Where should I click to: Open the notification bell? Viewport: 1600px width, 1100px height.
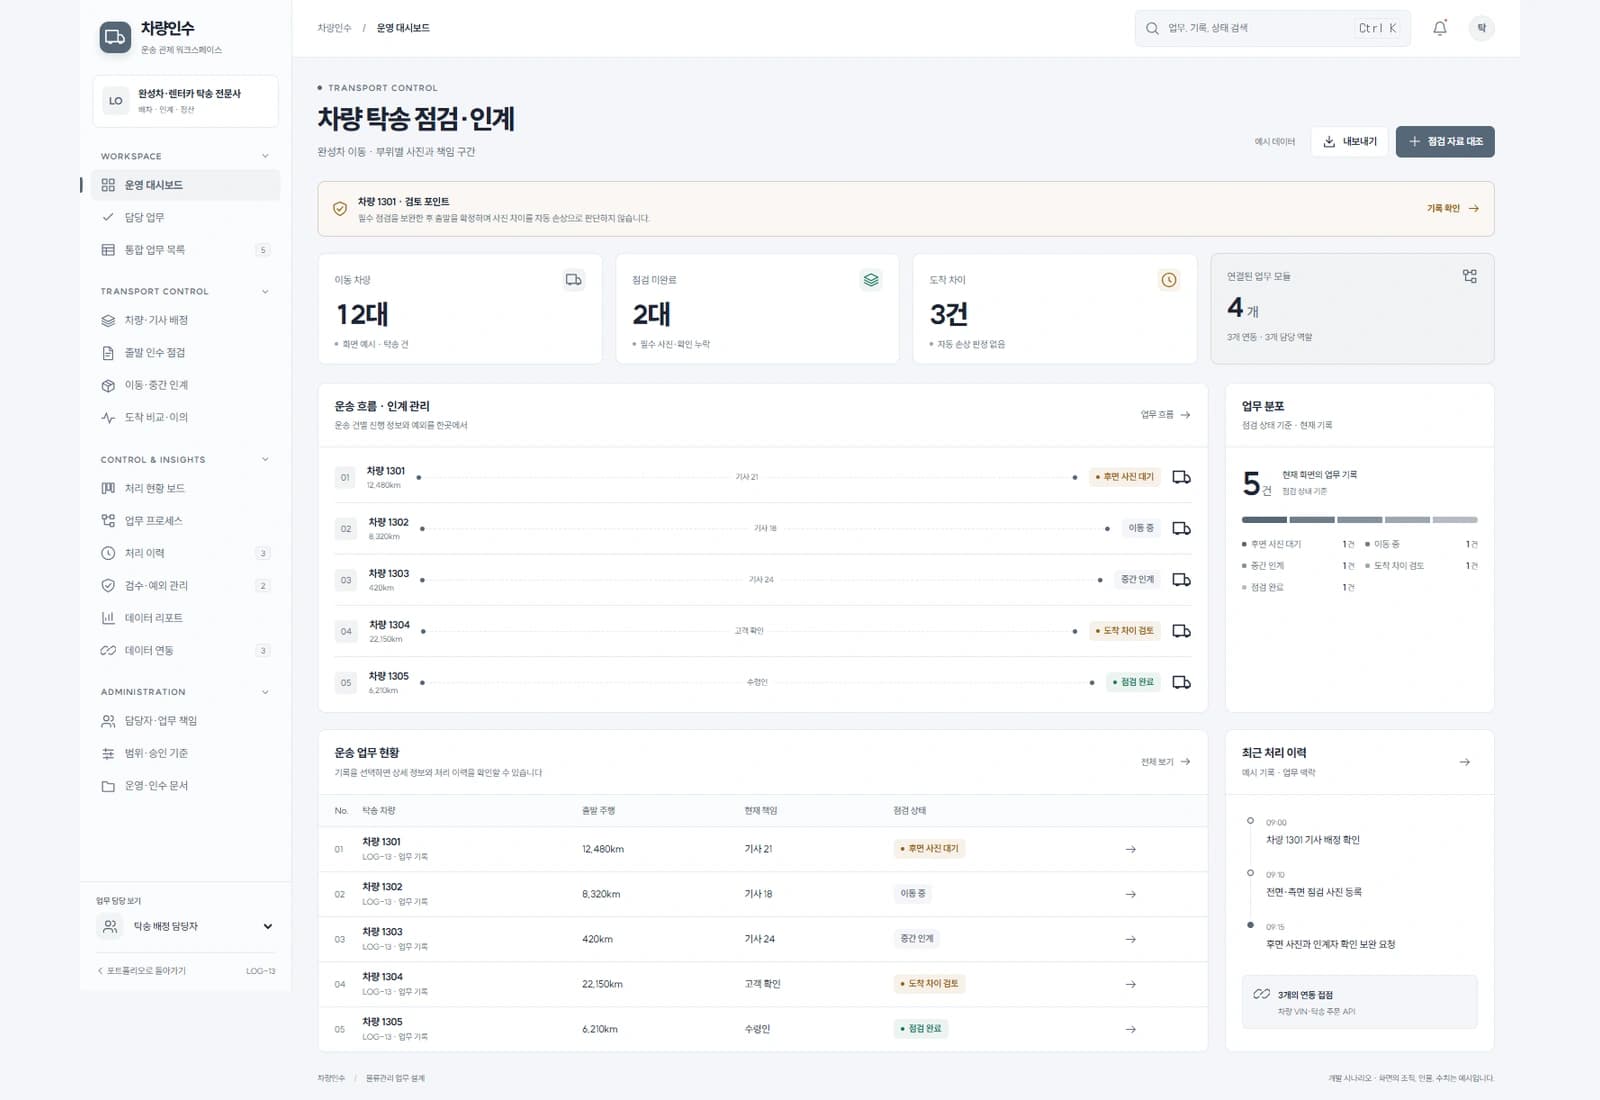click(1440, 28)
